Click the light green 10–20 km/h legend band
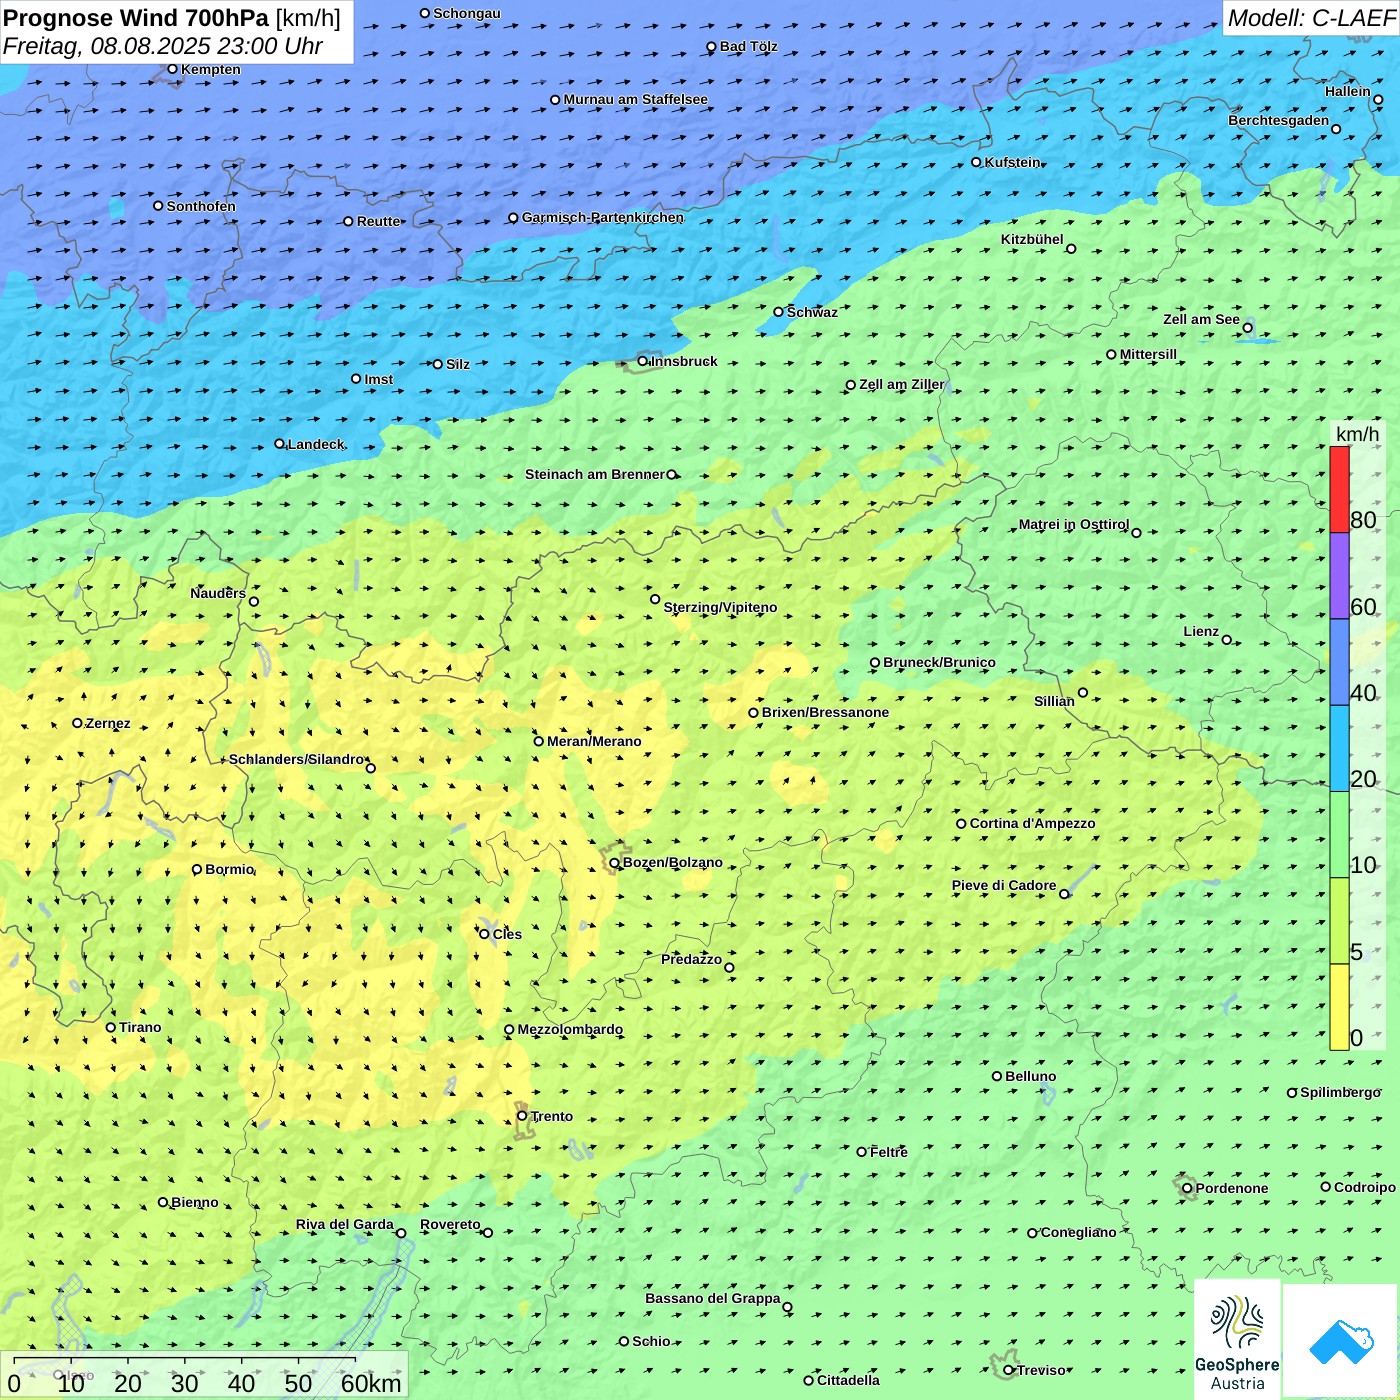The width and height of the screenshot is (1400, 1400). click(1339, 835)
